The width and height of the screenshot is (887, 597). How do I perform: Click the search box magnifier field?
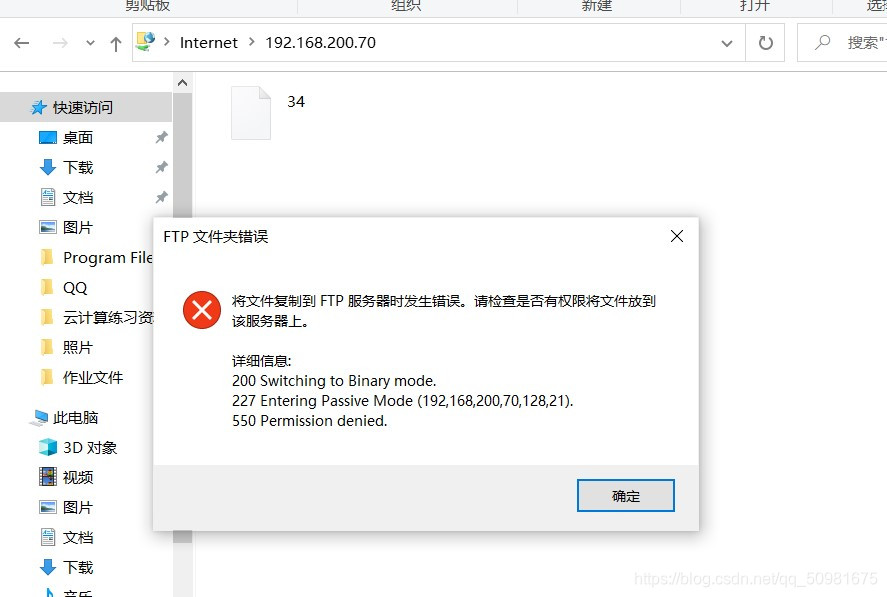842,42
